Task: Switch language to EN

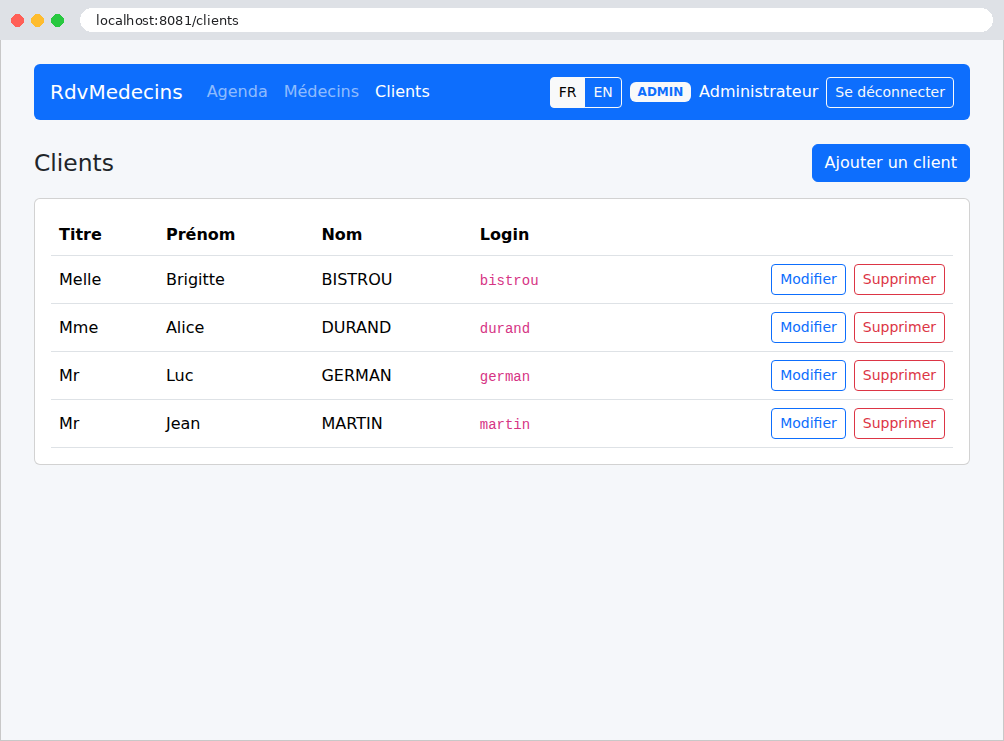Action: [603, 92]
